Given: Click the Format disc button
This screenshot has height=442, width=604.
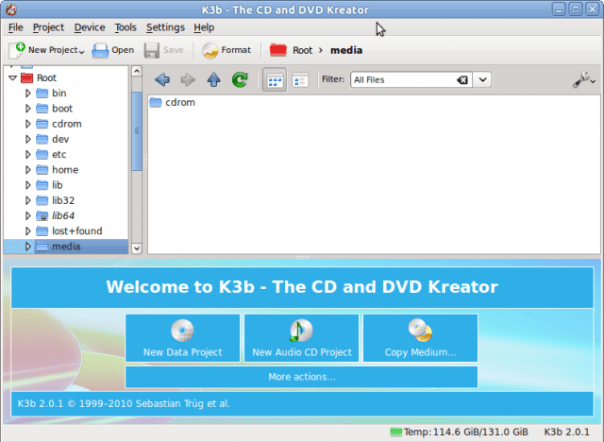Looking at the screenshot, I should tap(226, 50).
